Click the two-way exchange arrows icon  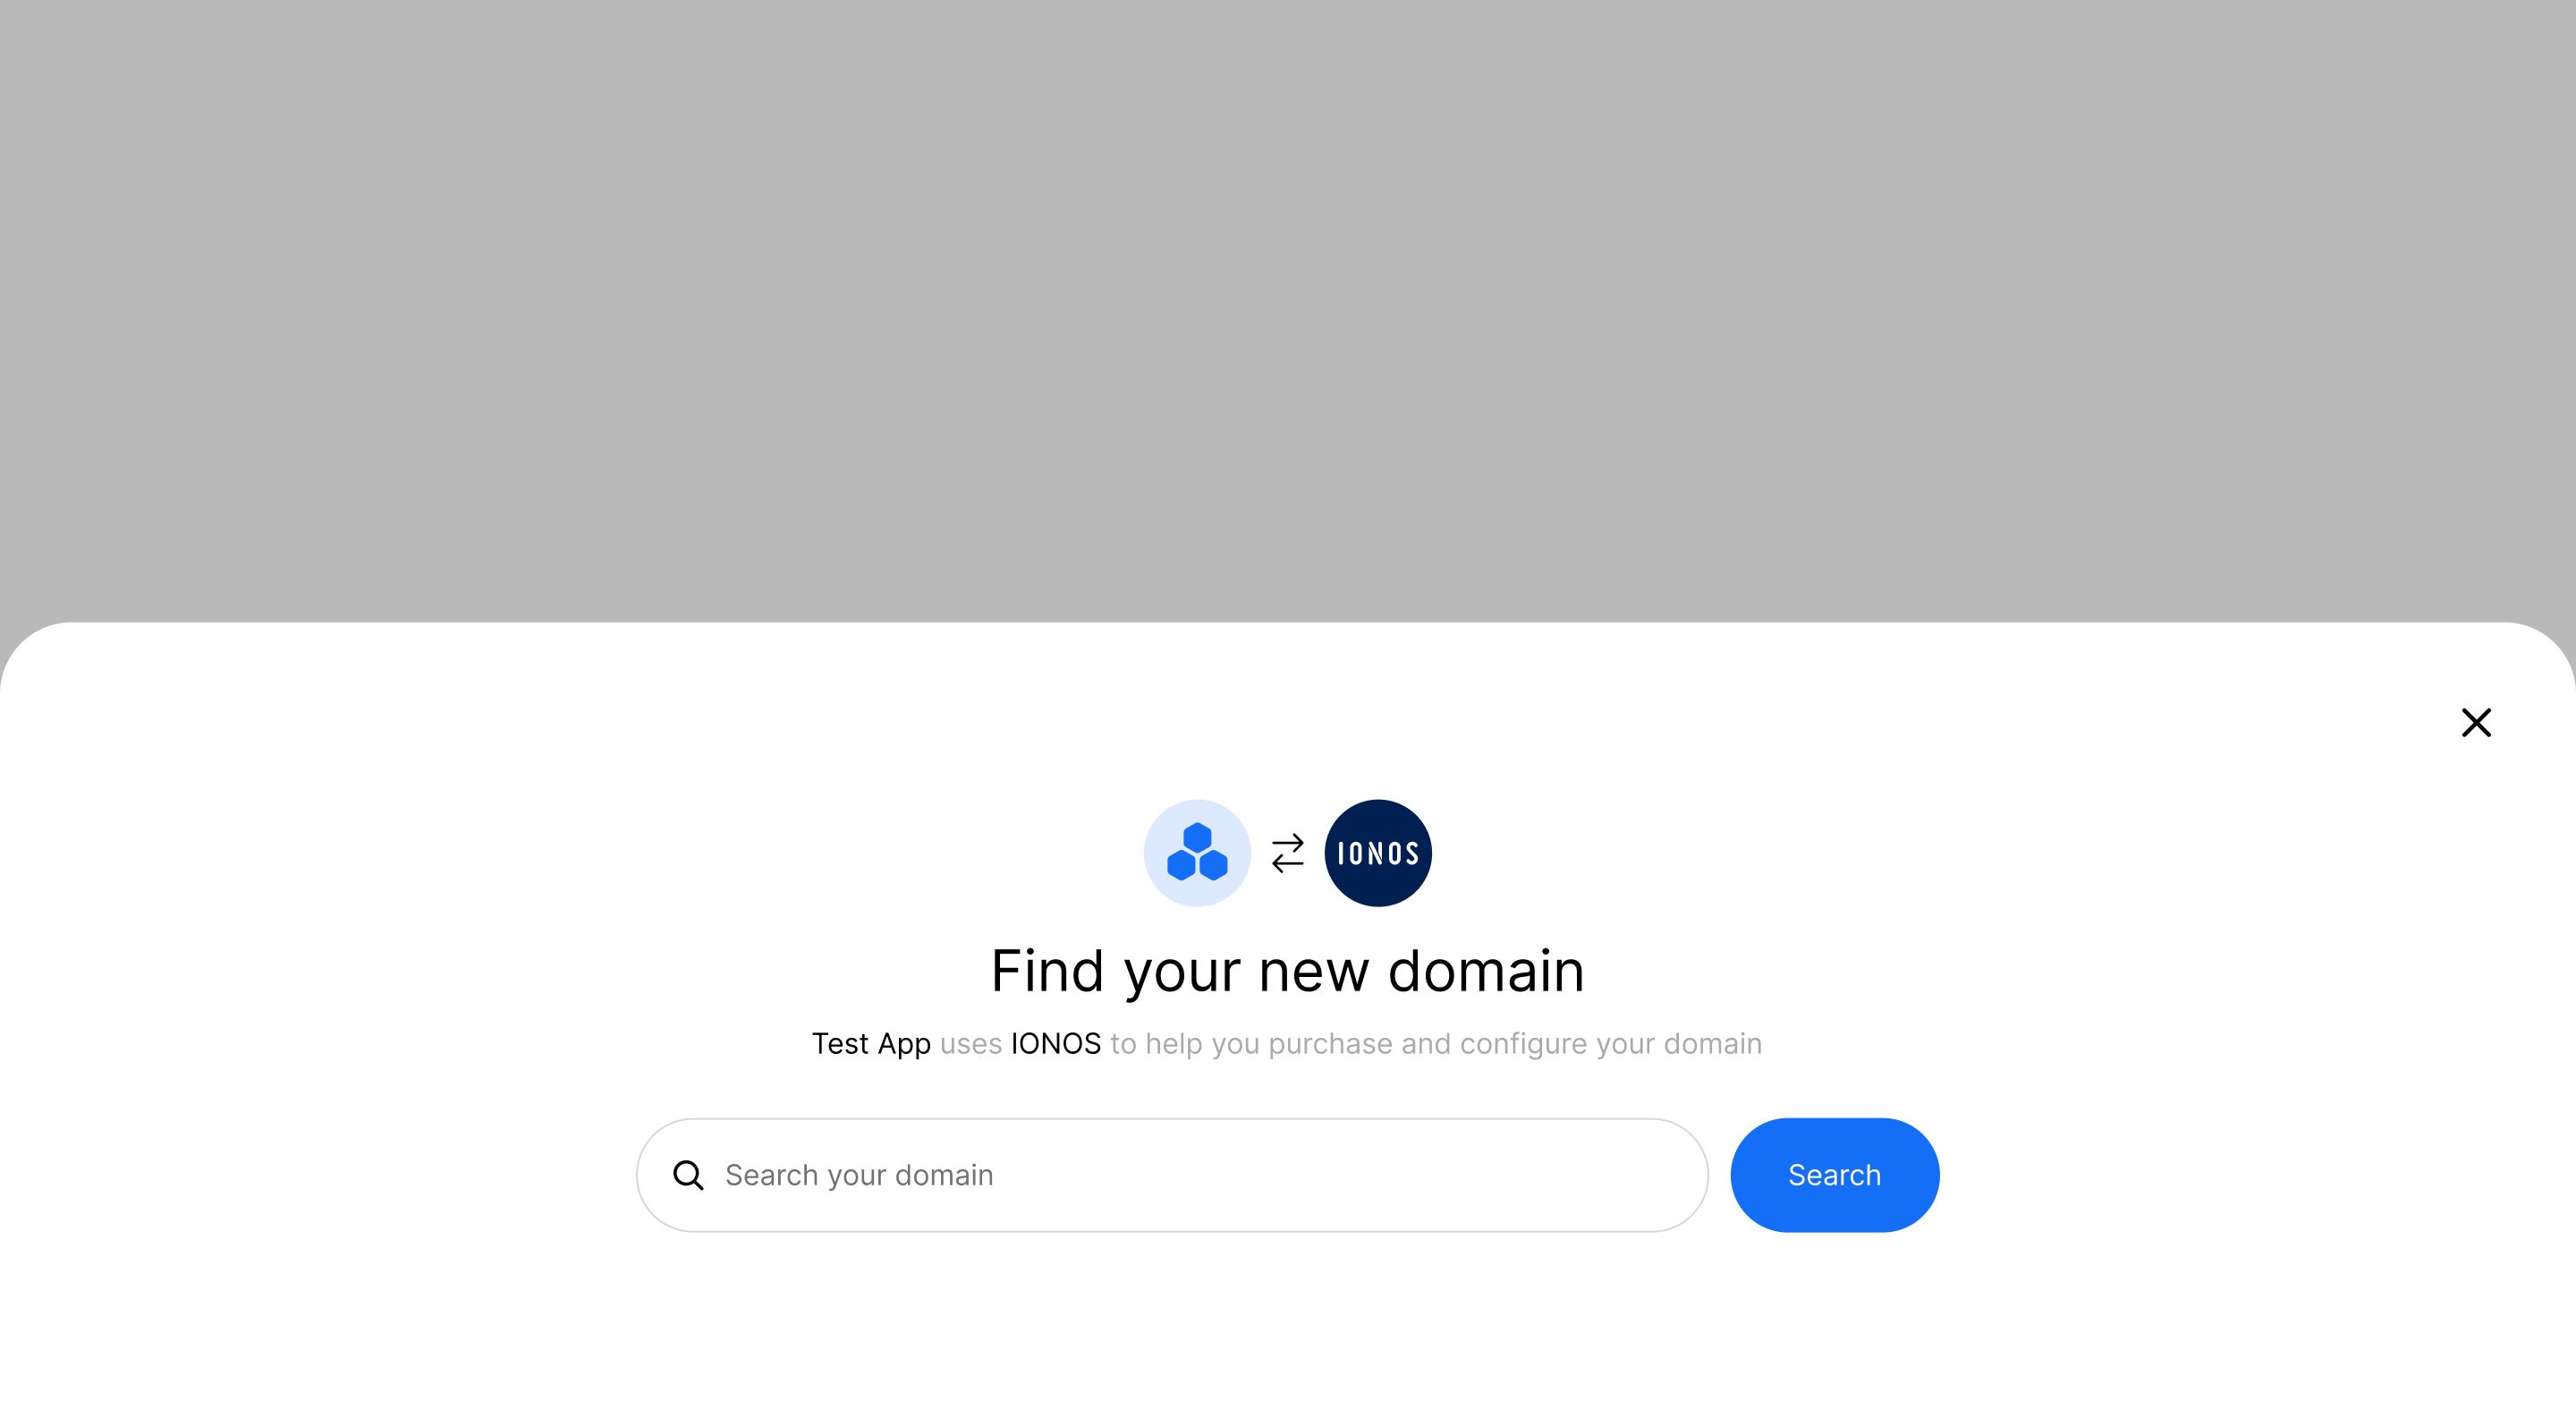[x=1288, y=853]
